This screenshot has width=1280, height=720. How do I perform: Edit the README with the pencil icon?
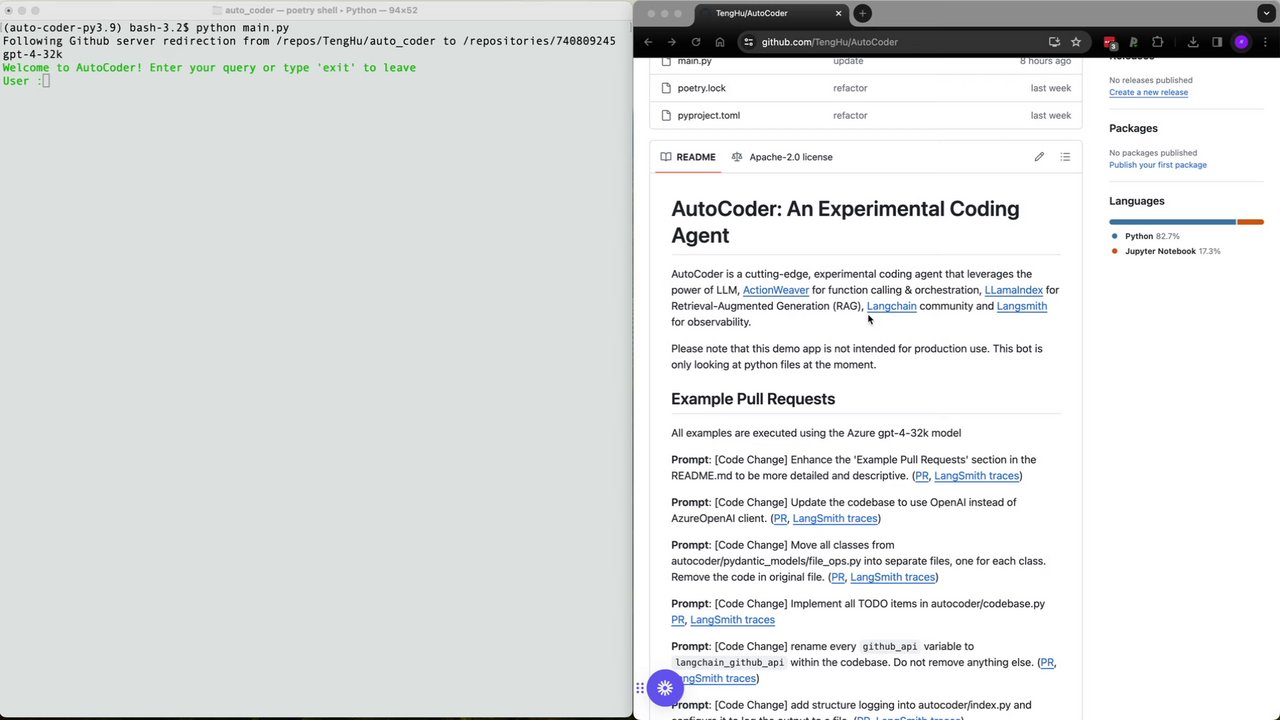click(x=1039, y=157)
